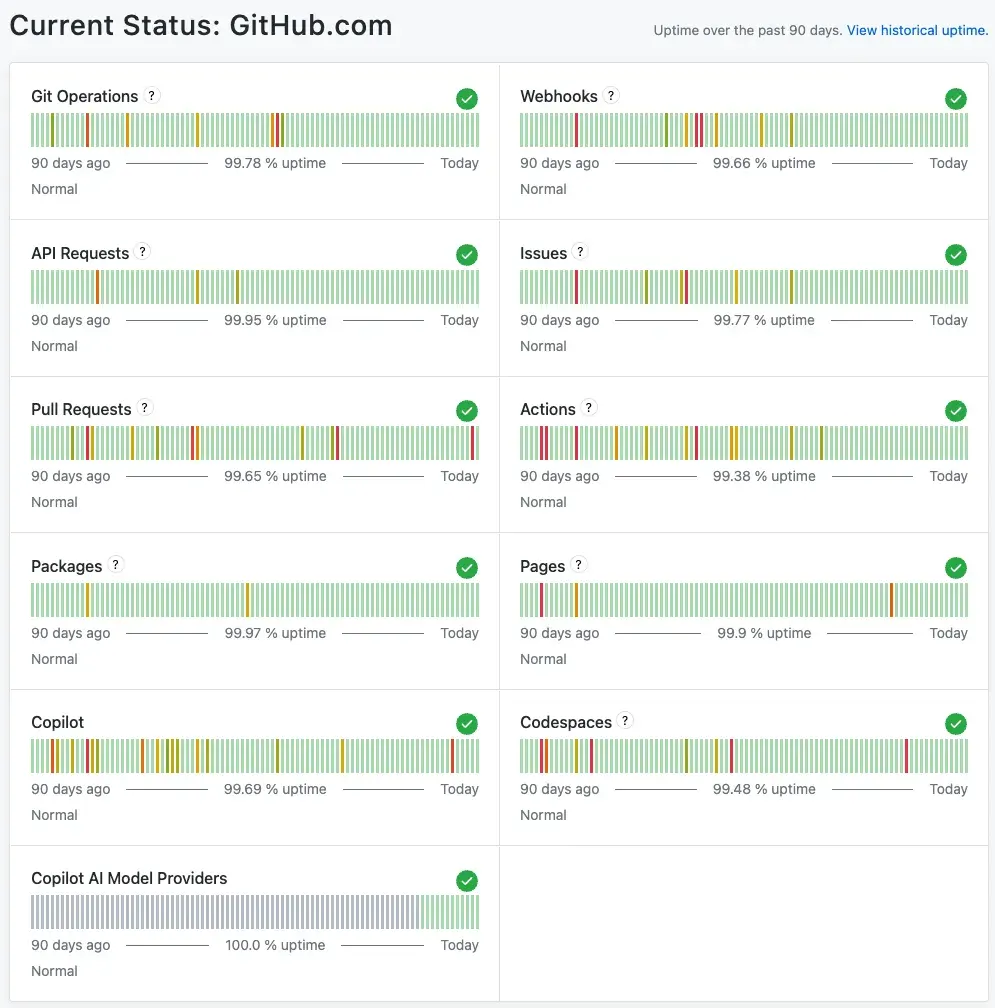Click the 99.48 % uptime value

click(x=764, y=789)
